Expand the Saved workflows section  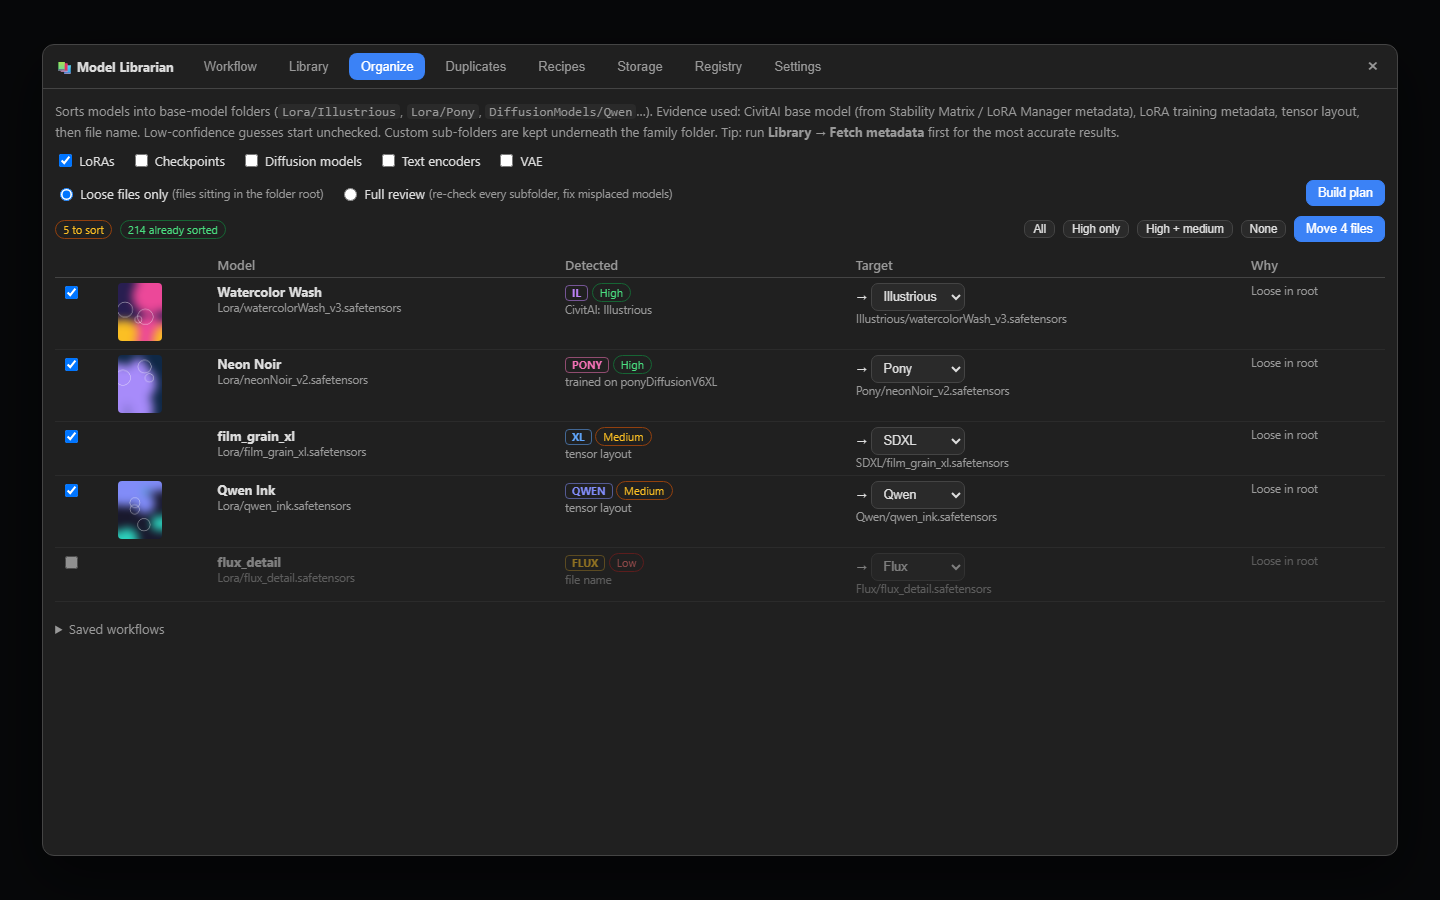pyautogui.click(x=110, y=629)
